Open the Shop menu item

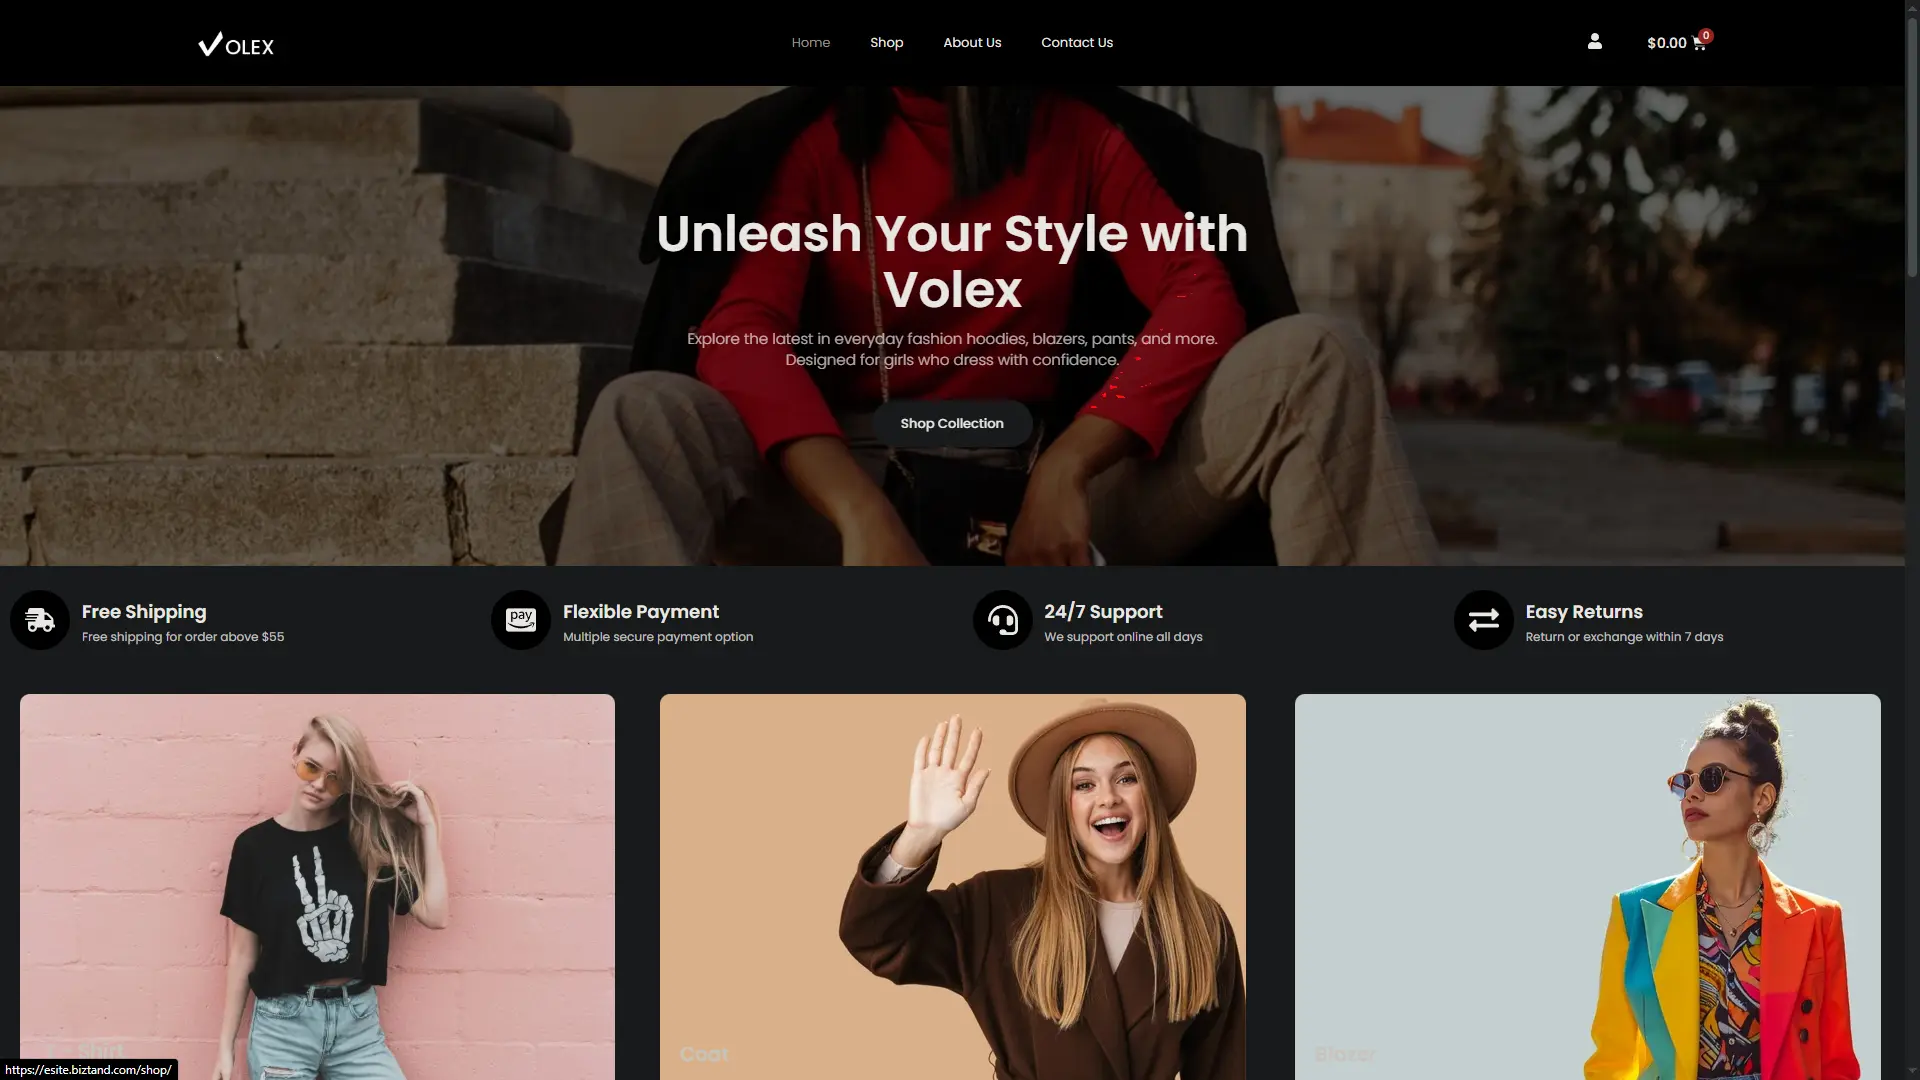tap(887, 42)
